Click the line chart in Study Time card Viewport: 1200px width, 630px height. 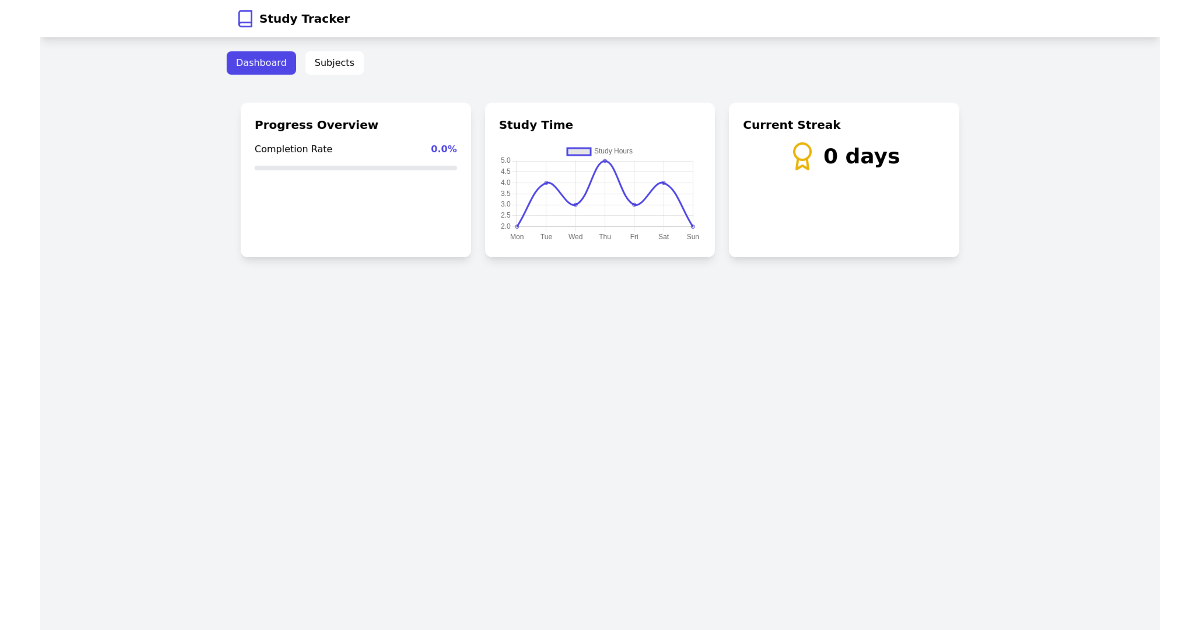(x=600, y=195)
